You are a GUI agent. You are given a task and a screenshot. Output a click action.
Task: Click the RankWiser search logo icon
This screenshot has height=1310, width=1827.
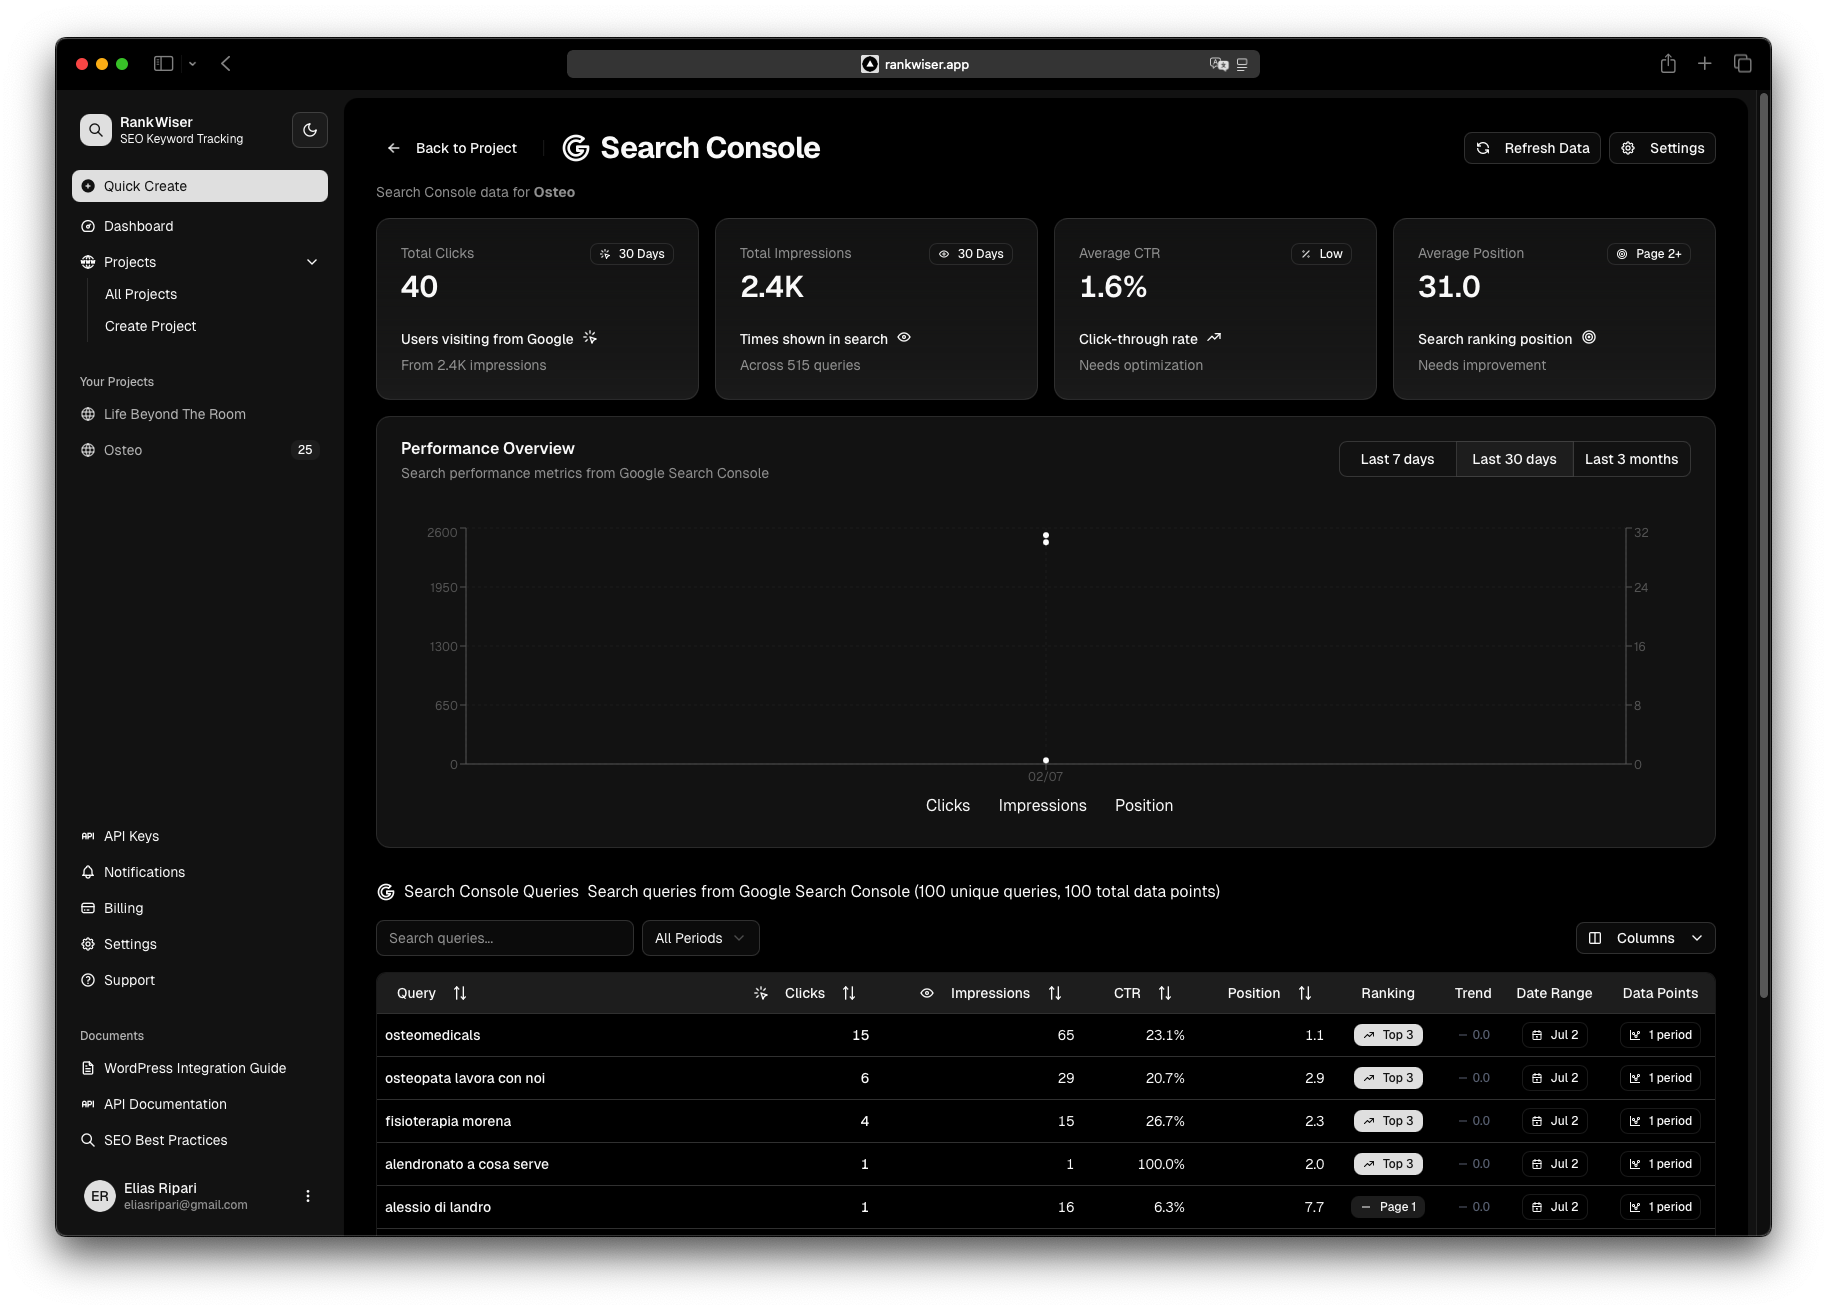tap(96, 130)
